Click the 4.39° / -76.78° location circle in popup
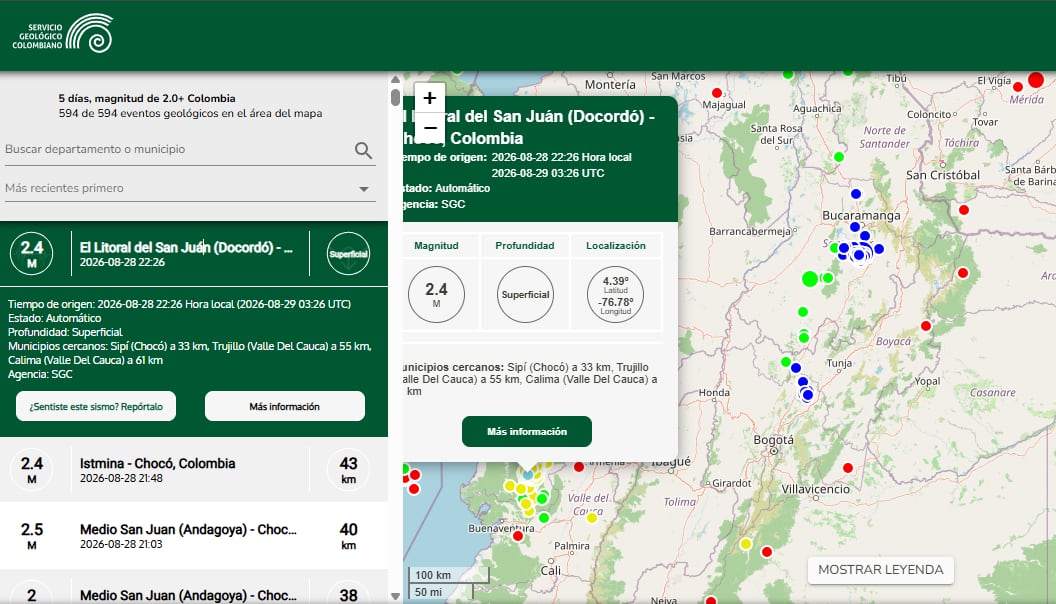 (x=616, y=294)
